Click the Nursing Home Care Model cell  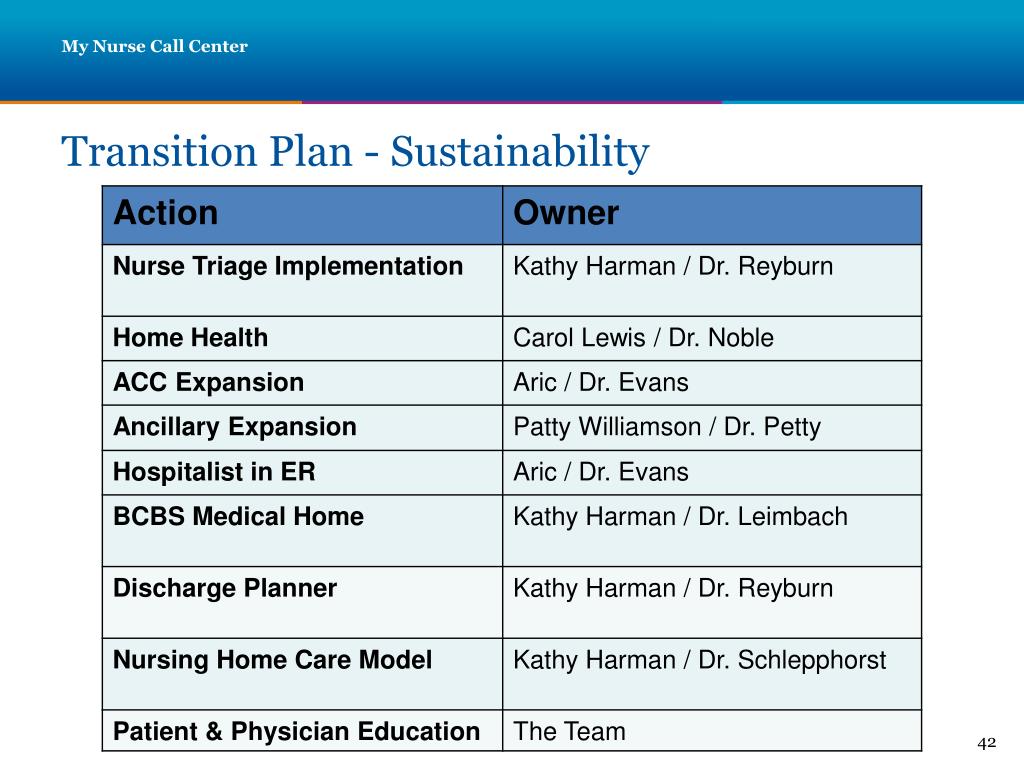pos(302,674)
